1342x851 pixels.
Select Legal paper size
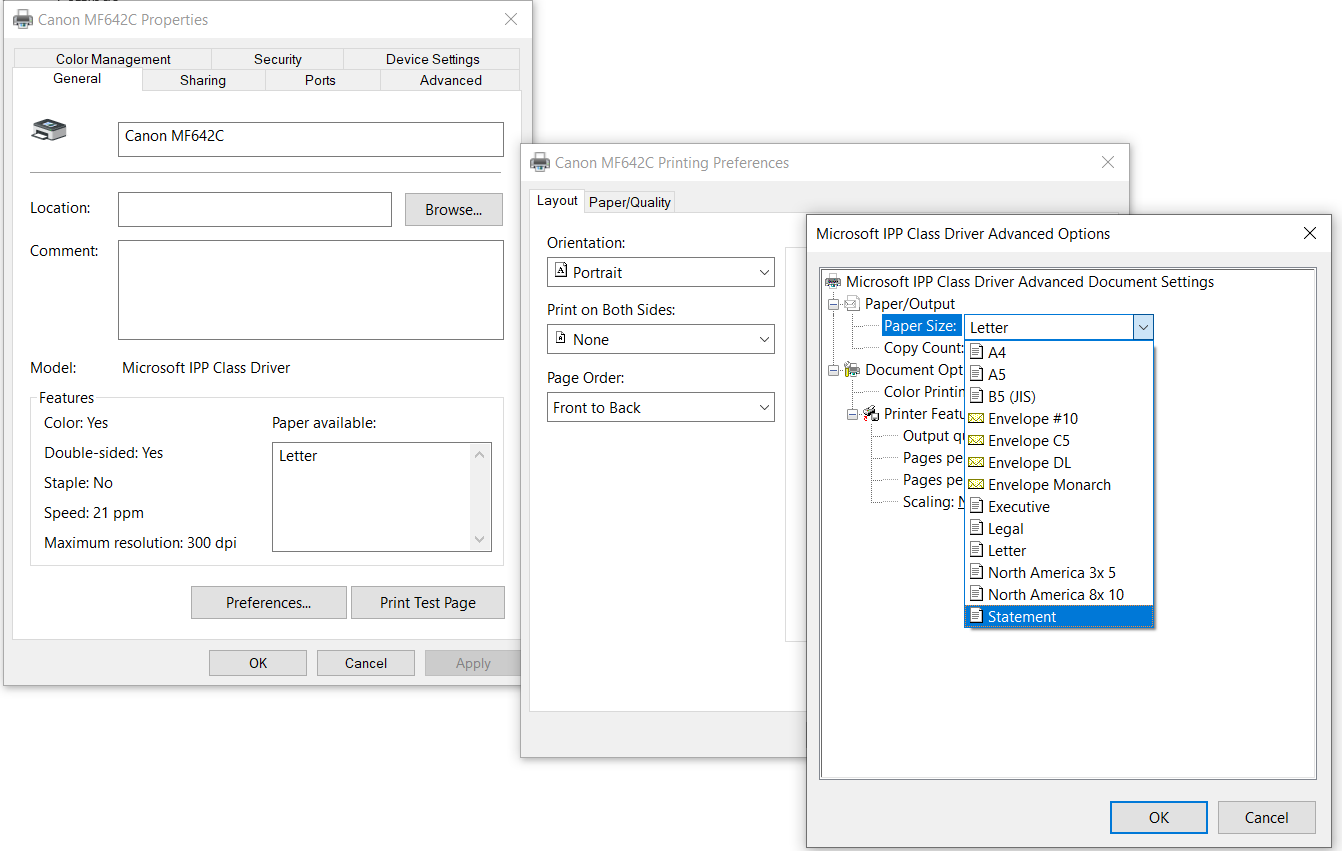[x=1005, y=528]
